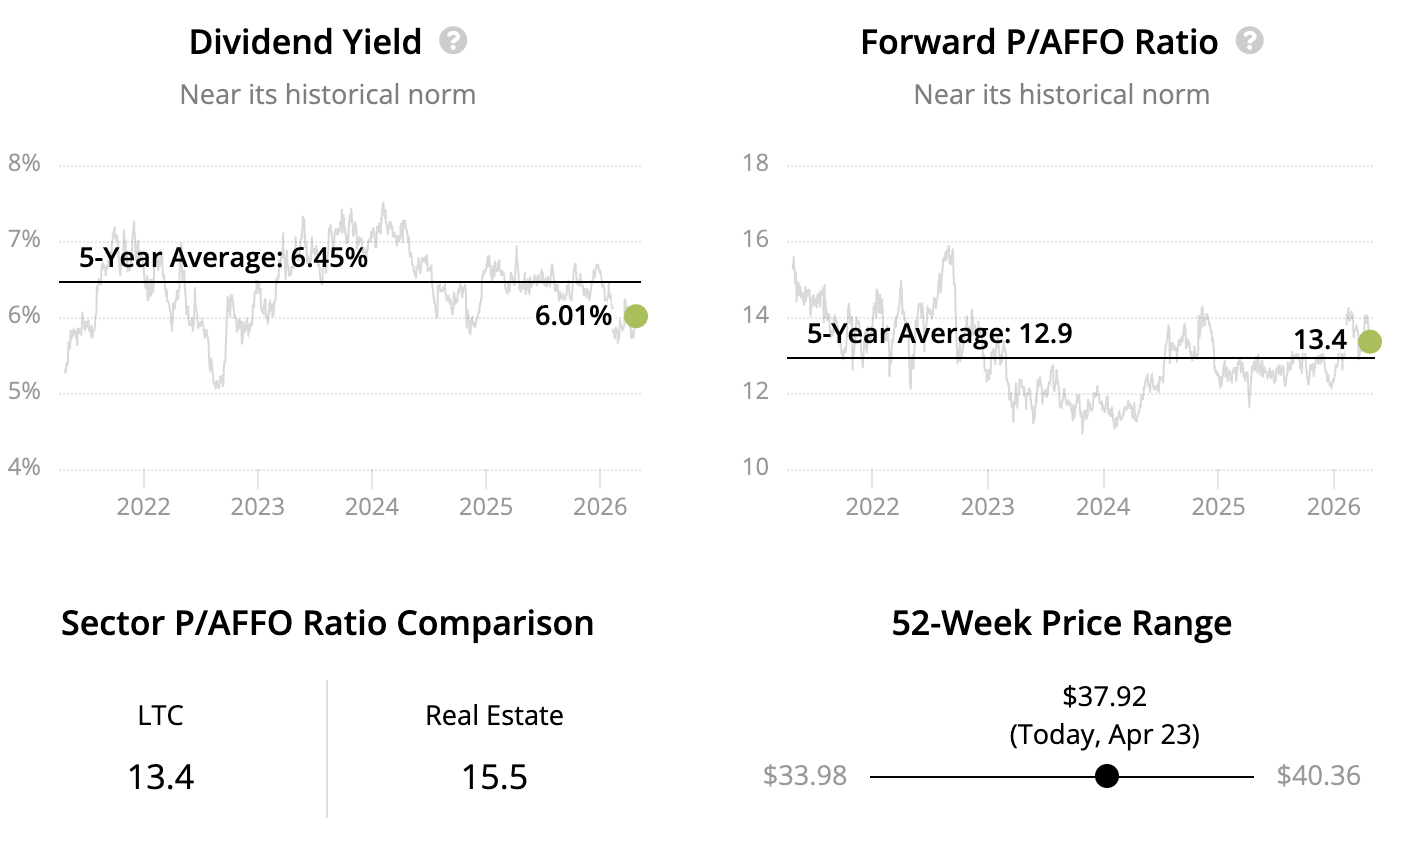Viewport: 1414px width, 850px height.
Task: Click the help icon next to Dividend Yield
Action: (x=454, y=41)
